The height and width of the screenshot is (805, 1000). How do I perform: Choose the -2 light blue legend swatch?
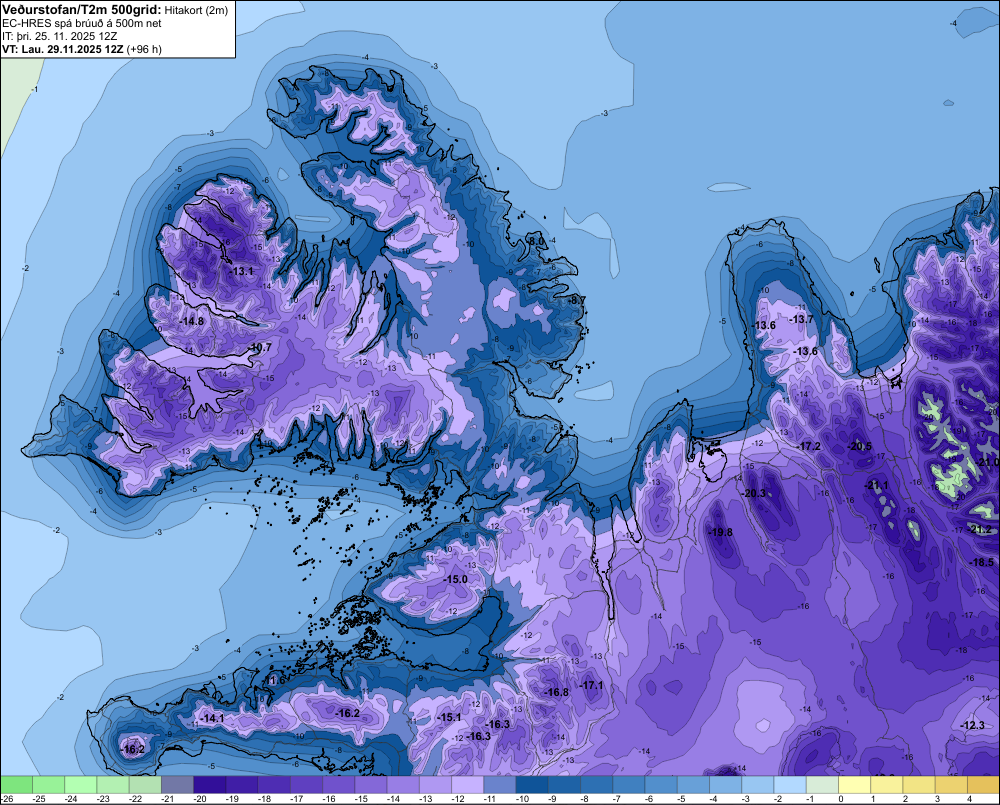pos(790,785)
